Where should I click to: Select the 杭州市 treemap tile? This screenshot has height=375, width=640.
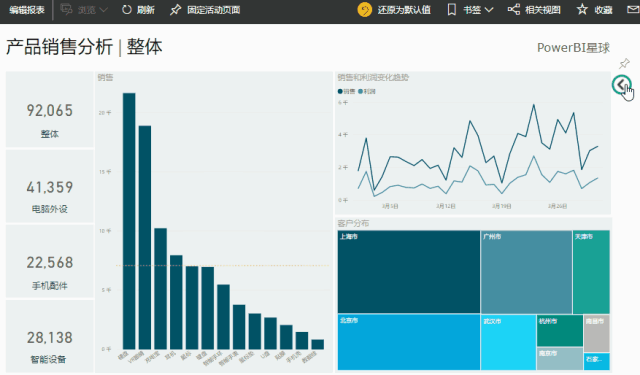coord(560,331)
